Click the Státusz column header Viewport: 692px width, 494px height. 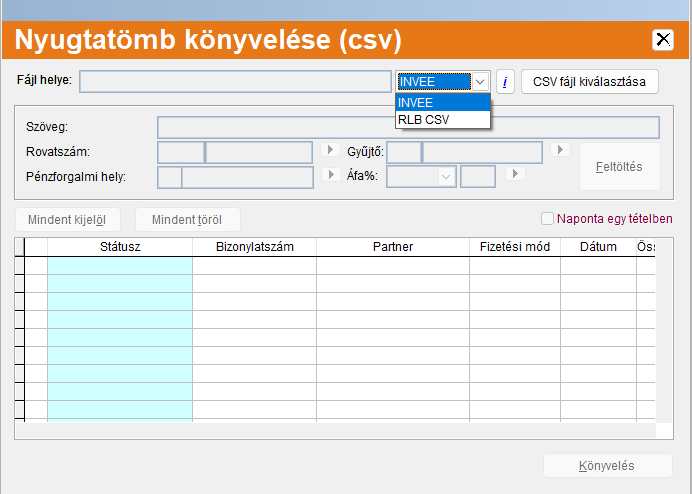[x=120, y=247]
